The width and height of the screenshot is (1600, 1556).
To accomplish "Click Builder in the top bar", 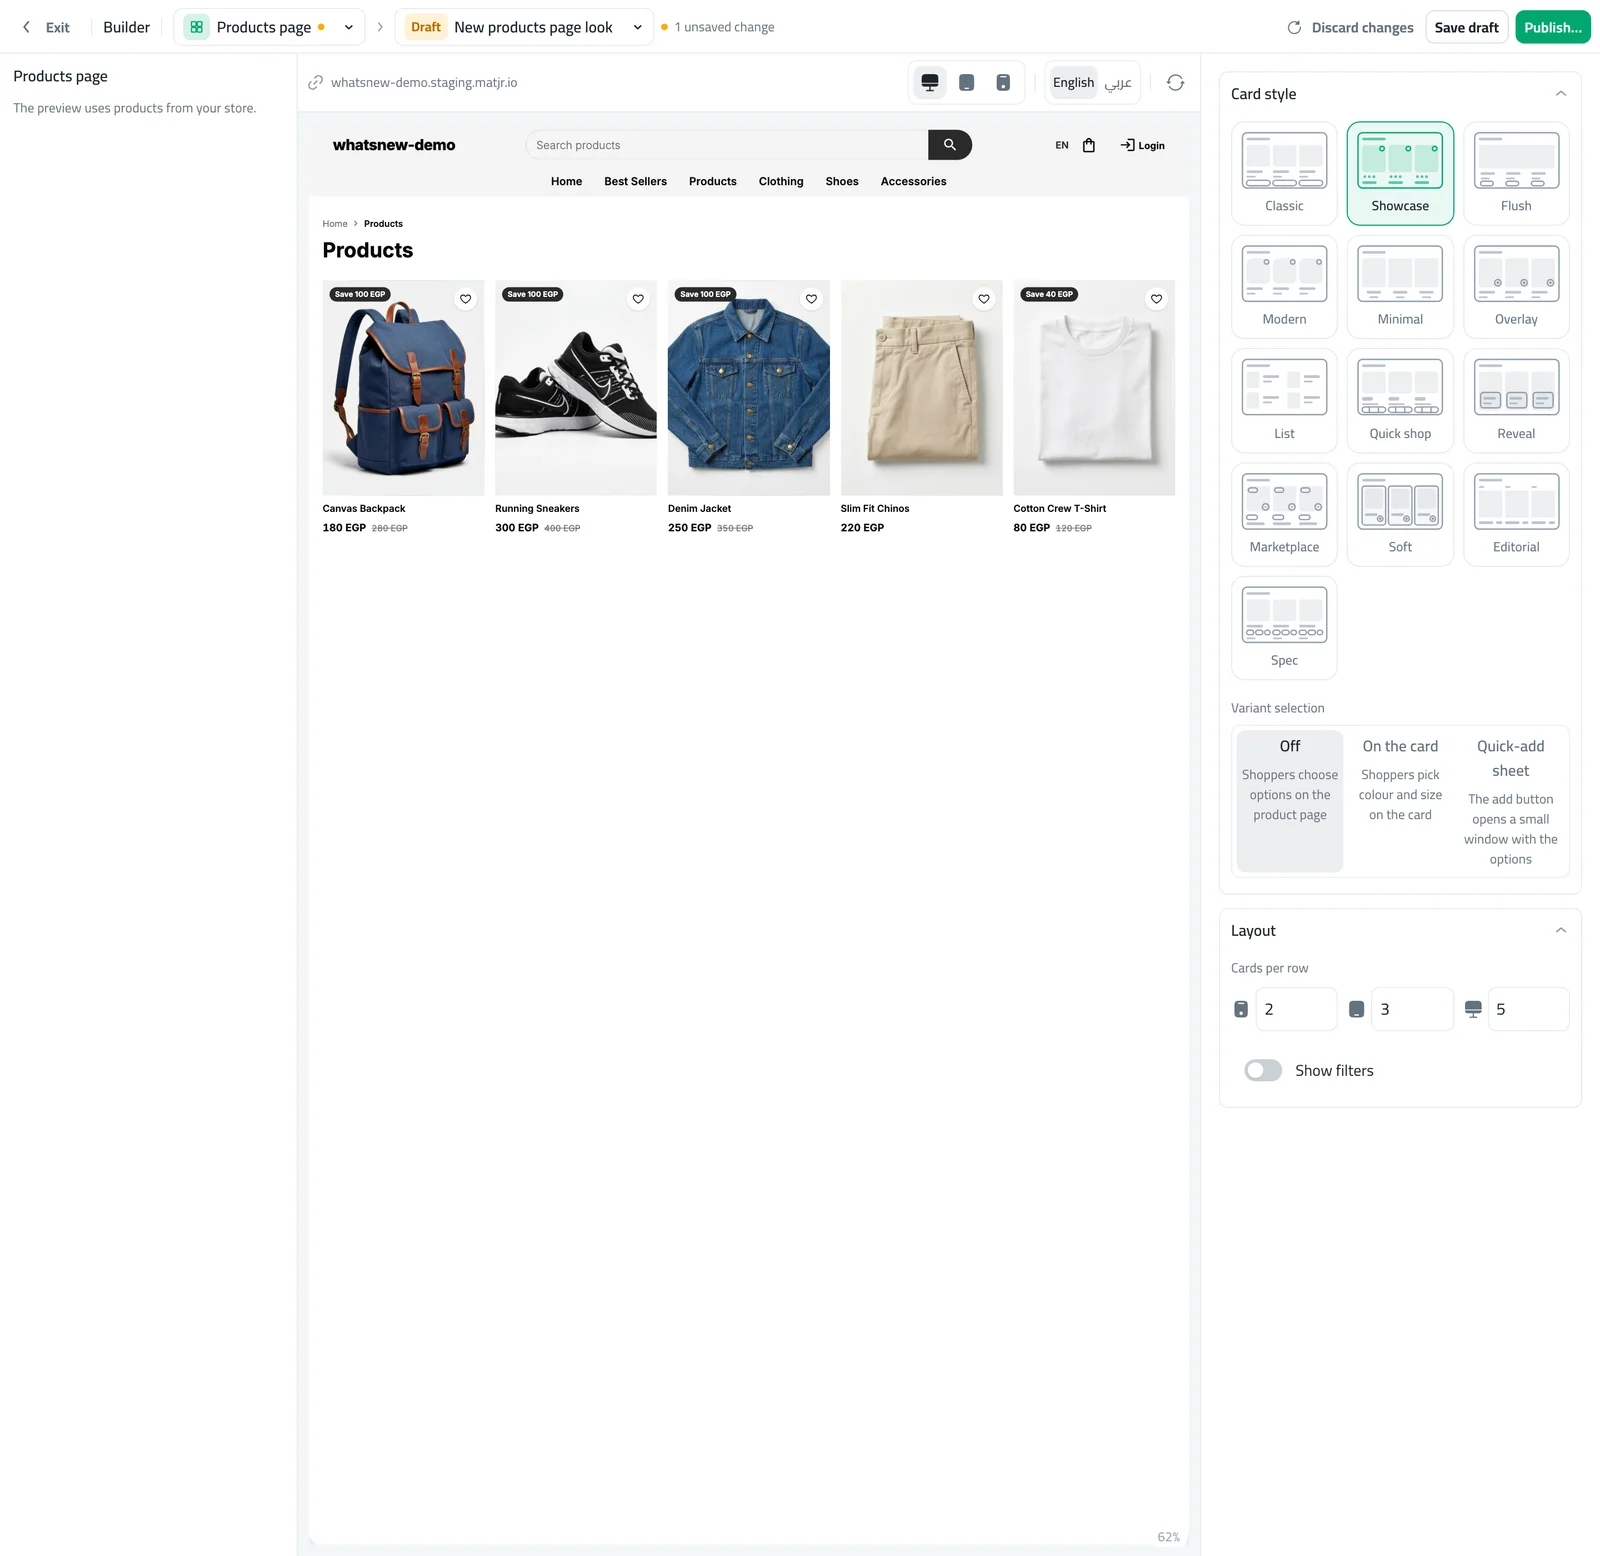I will pyautogui.click(x=126, y=28).
